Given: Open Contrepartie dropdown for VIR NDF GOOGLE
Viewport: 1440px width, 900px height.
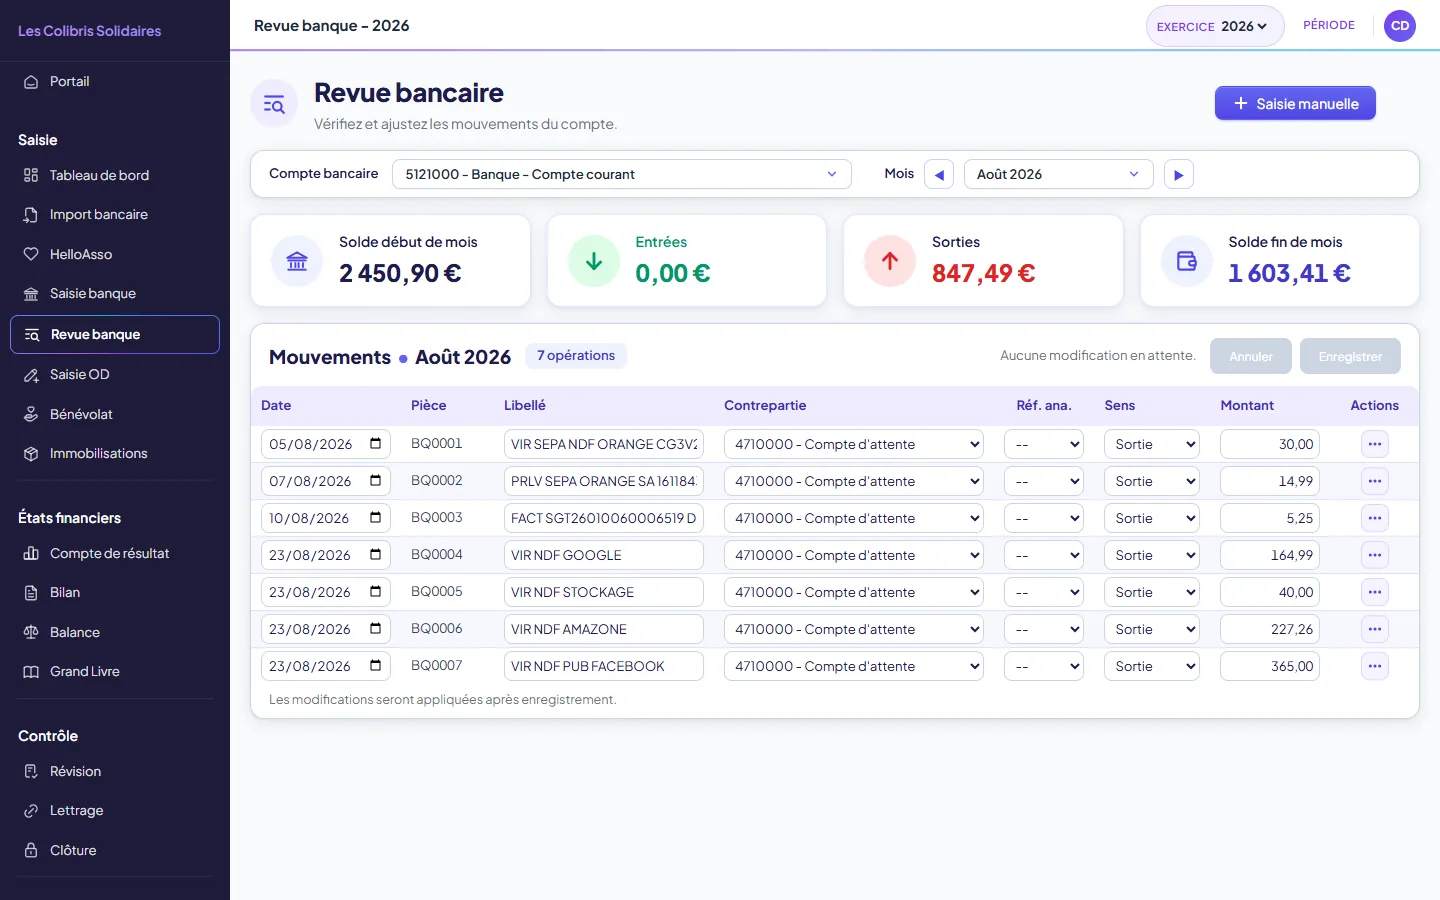Looking at the screenshot, I should pos(854,555).
